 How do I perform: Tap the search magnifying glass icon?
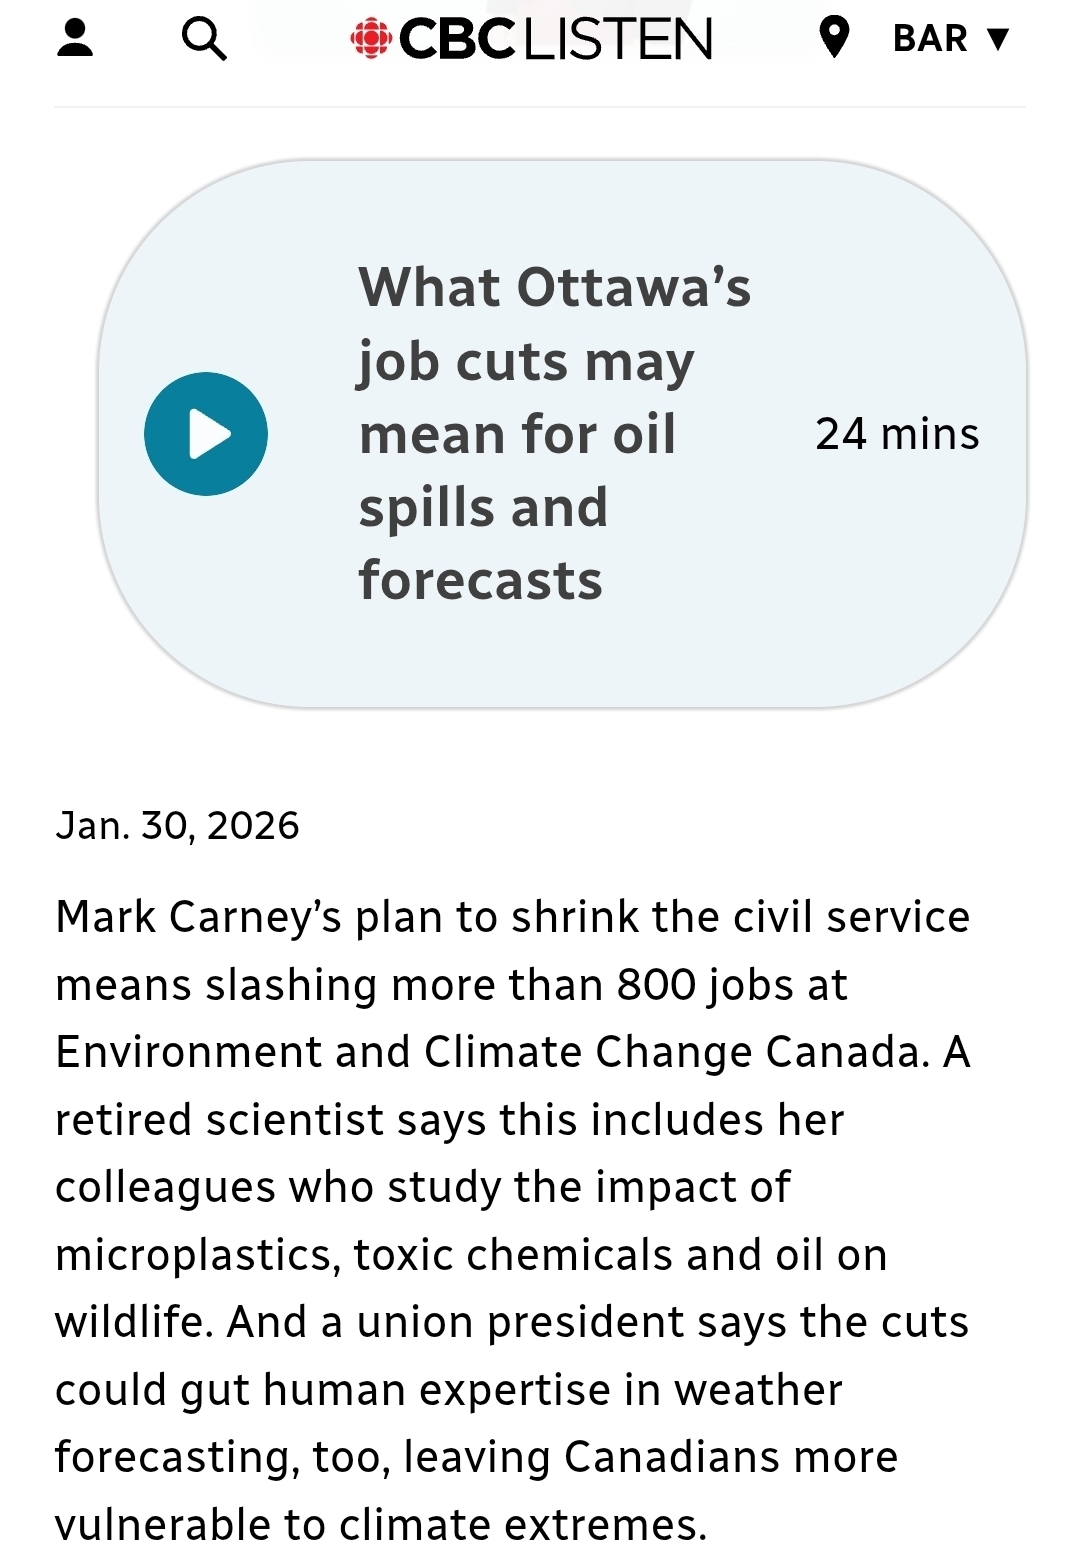[204, 39]
